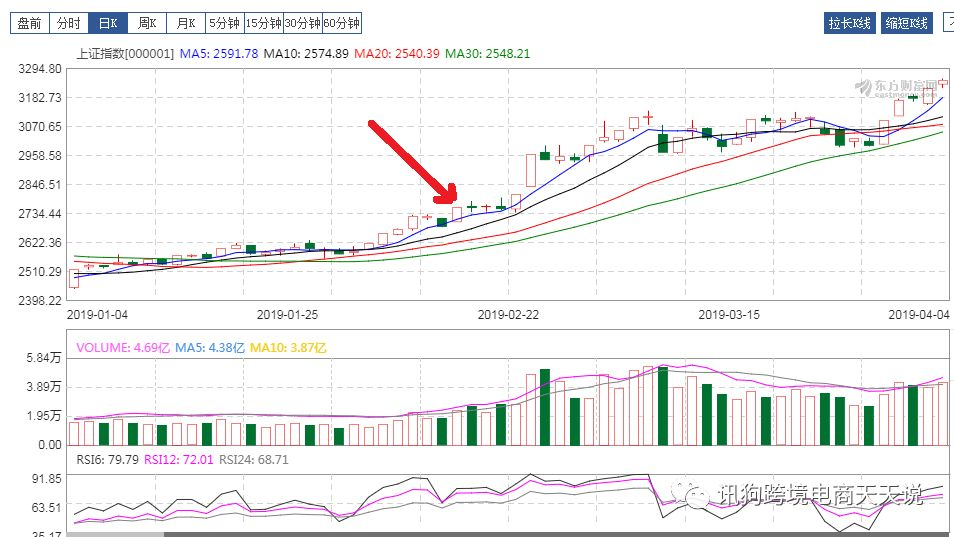Click the red MA20 indicator label
This screenshot has width=954, height=537.
point(396,53)
